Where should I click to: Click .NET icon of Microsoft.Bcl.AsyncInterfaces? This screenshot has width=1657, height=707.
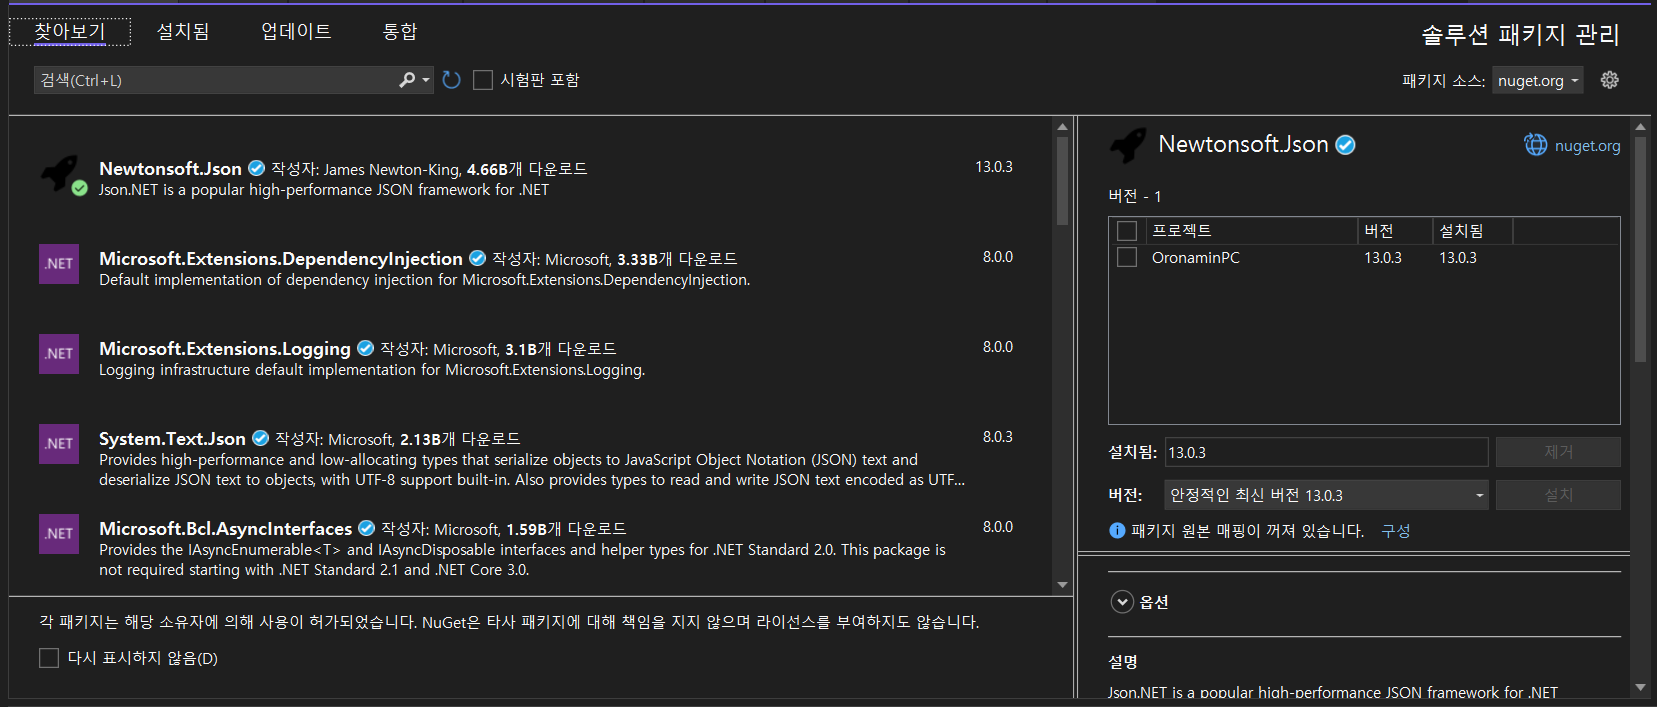click(x=59, y=534)
